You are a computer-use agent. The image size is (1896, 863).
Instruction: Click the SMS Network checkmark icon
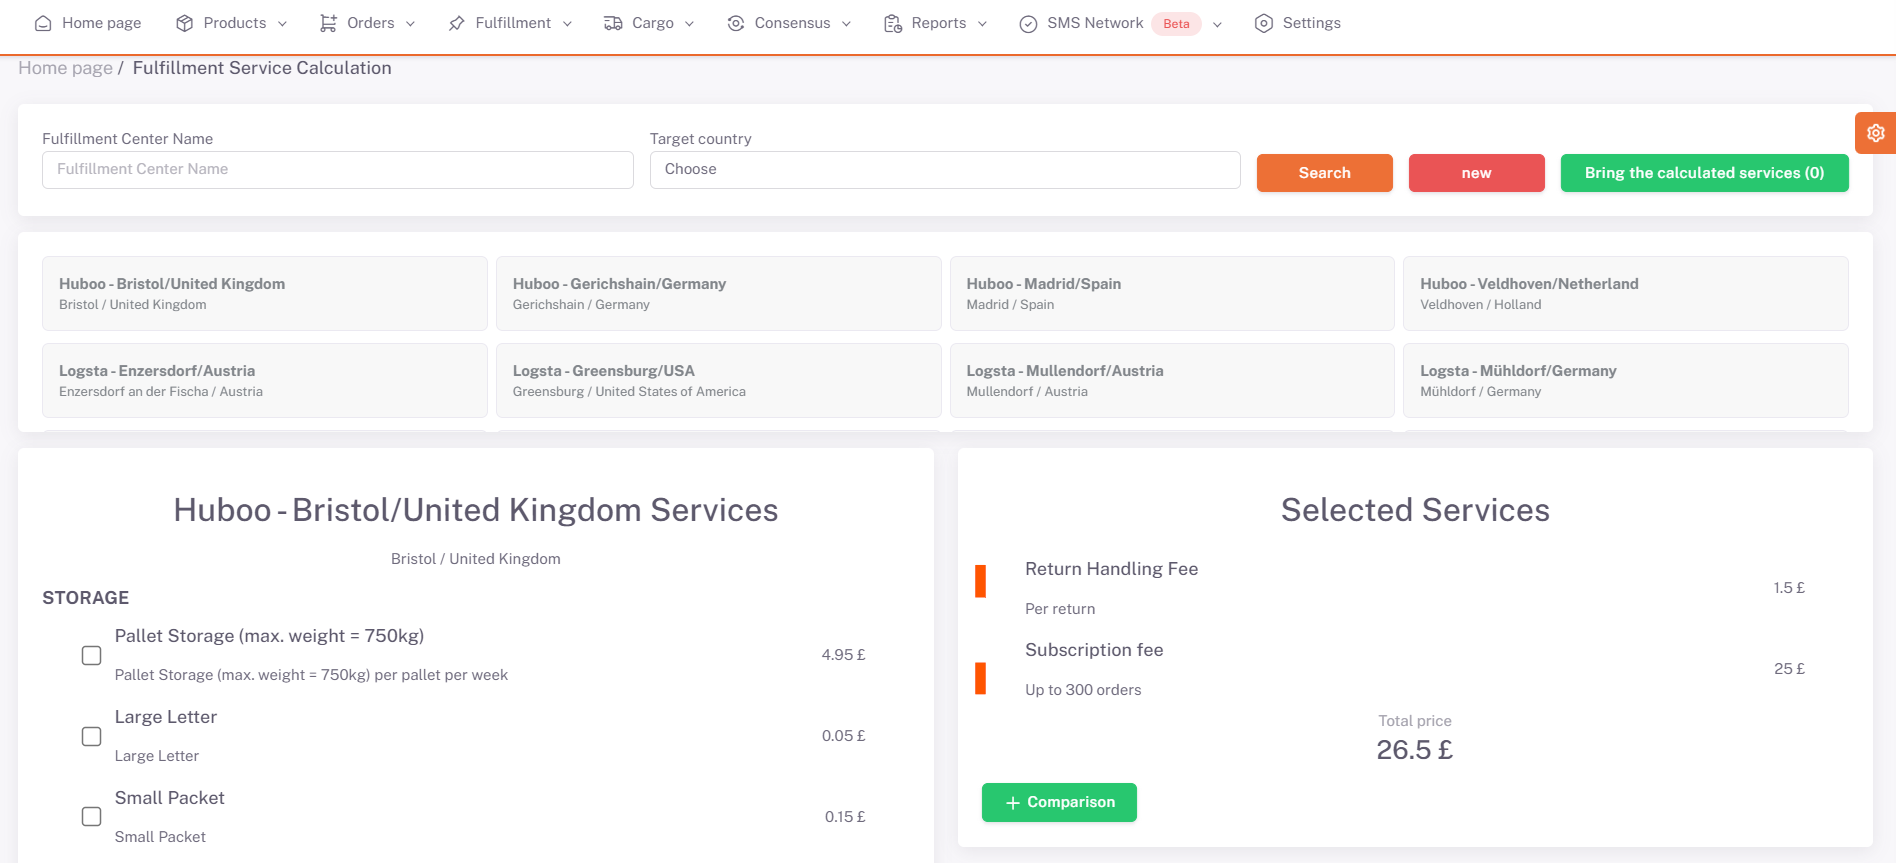(x=1028, y=24)
